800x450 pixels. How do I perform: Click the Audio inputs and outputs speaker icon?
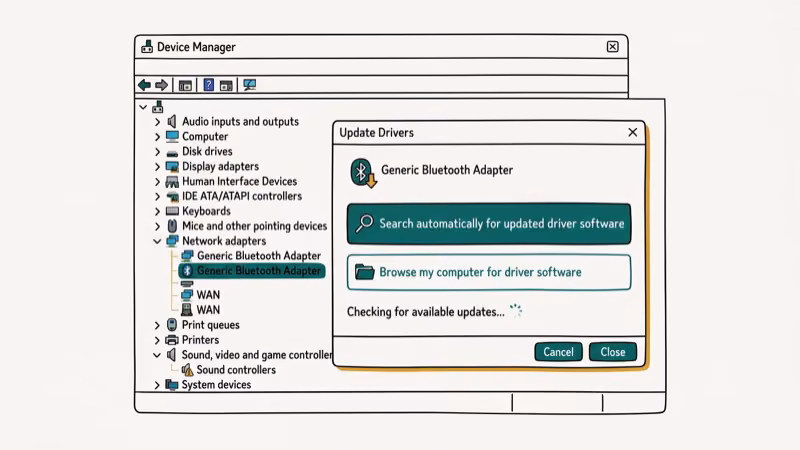tap(172, 121)
